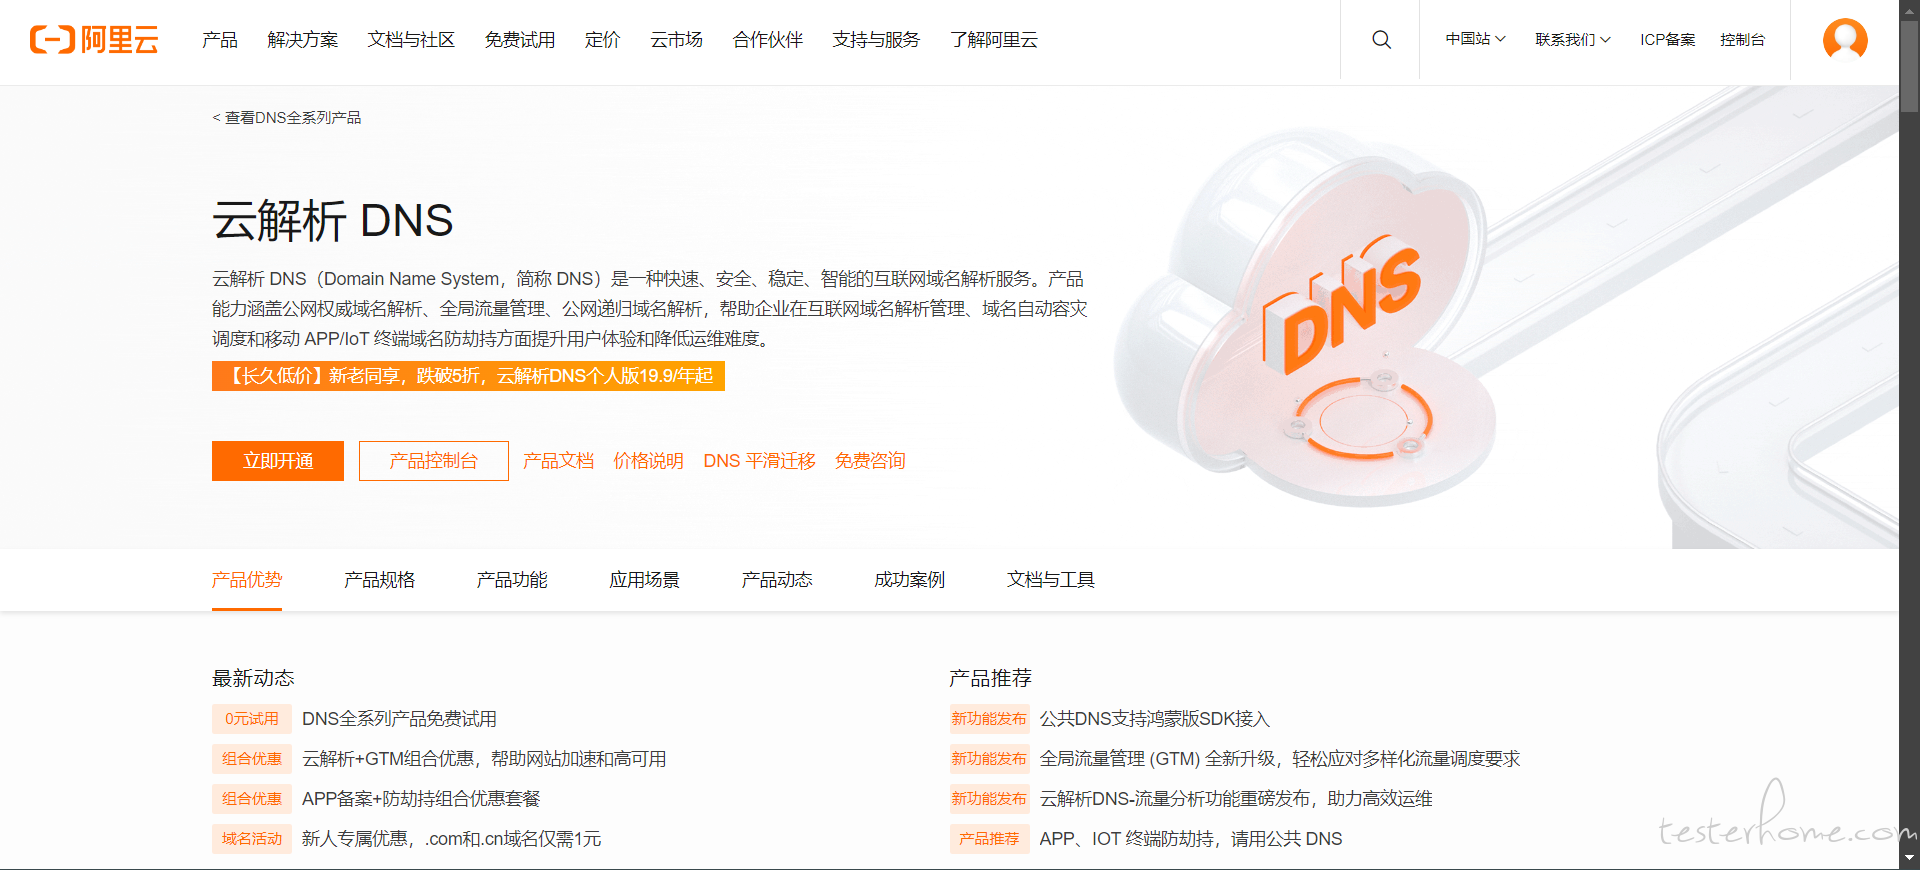This screenshot has width=1920, height=870.
Task: Open 云解析DNS-流量分析功能重磅发布 item
Action: pos(1236,799)
